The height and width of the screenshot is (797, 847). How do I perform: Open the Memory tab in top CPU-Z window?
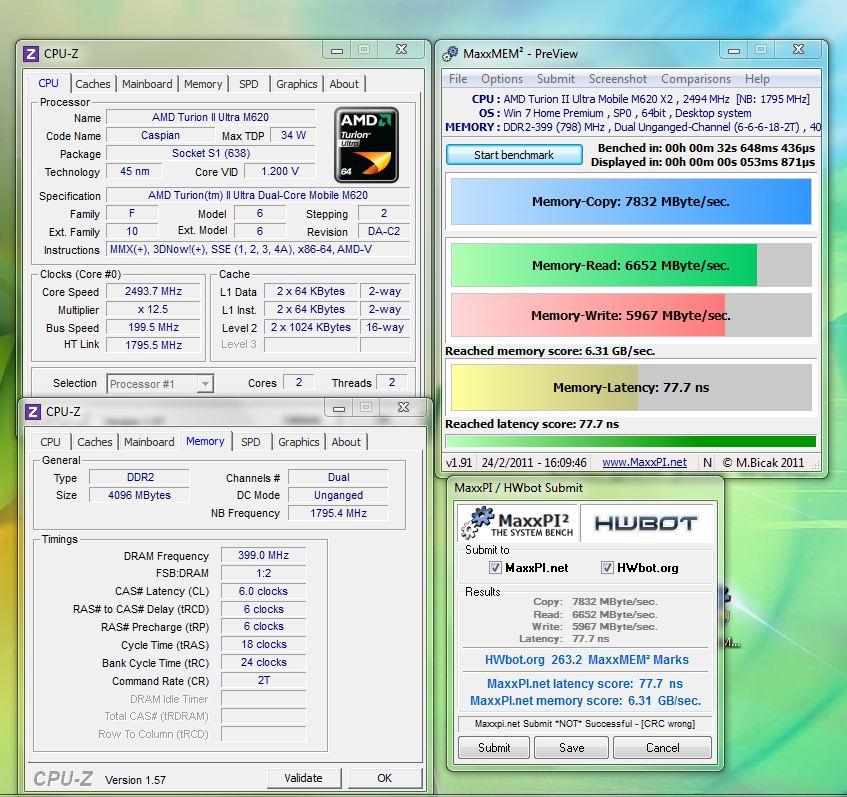click(x=203, y=84)
